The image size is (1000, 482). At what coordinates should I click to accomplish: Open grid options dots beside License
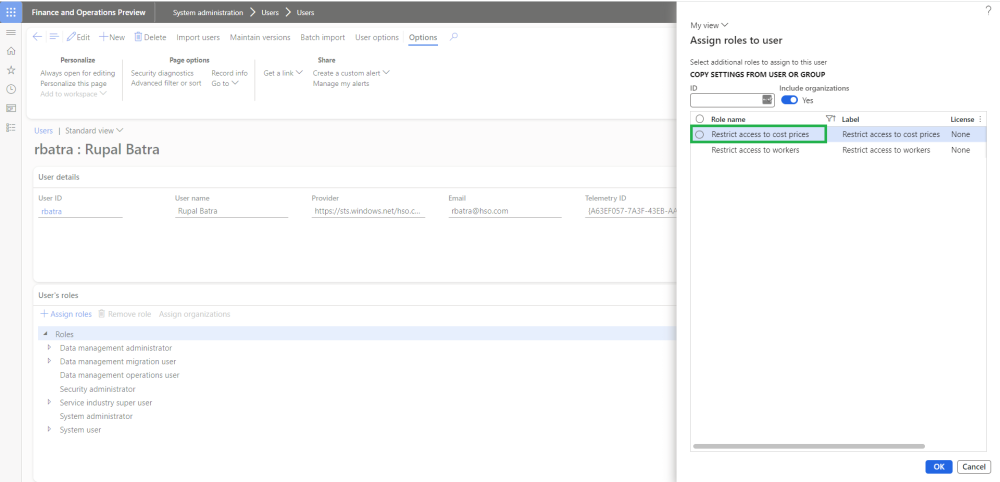980,119
